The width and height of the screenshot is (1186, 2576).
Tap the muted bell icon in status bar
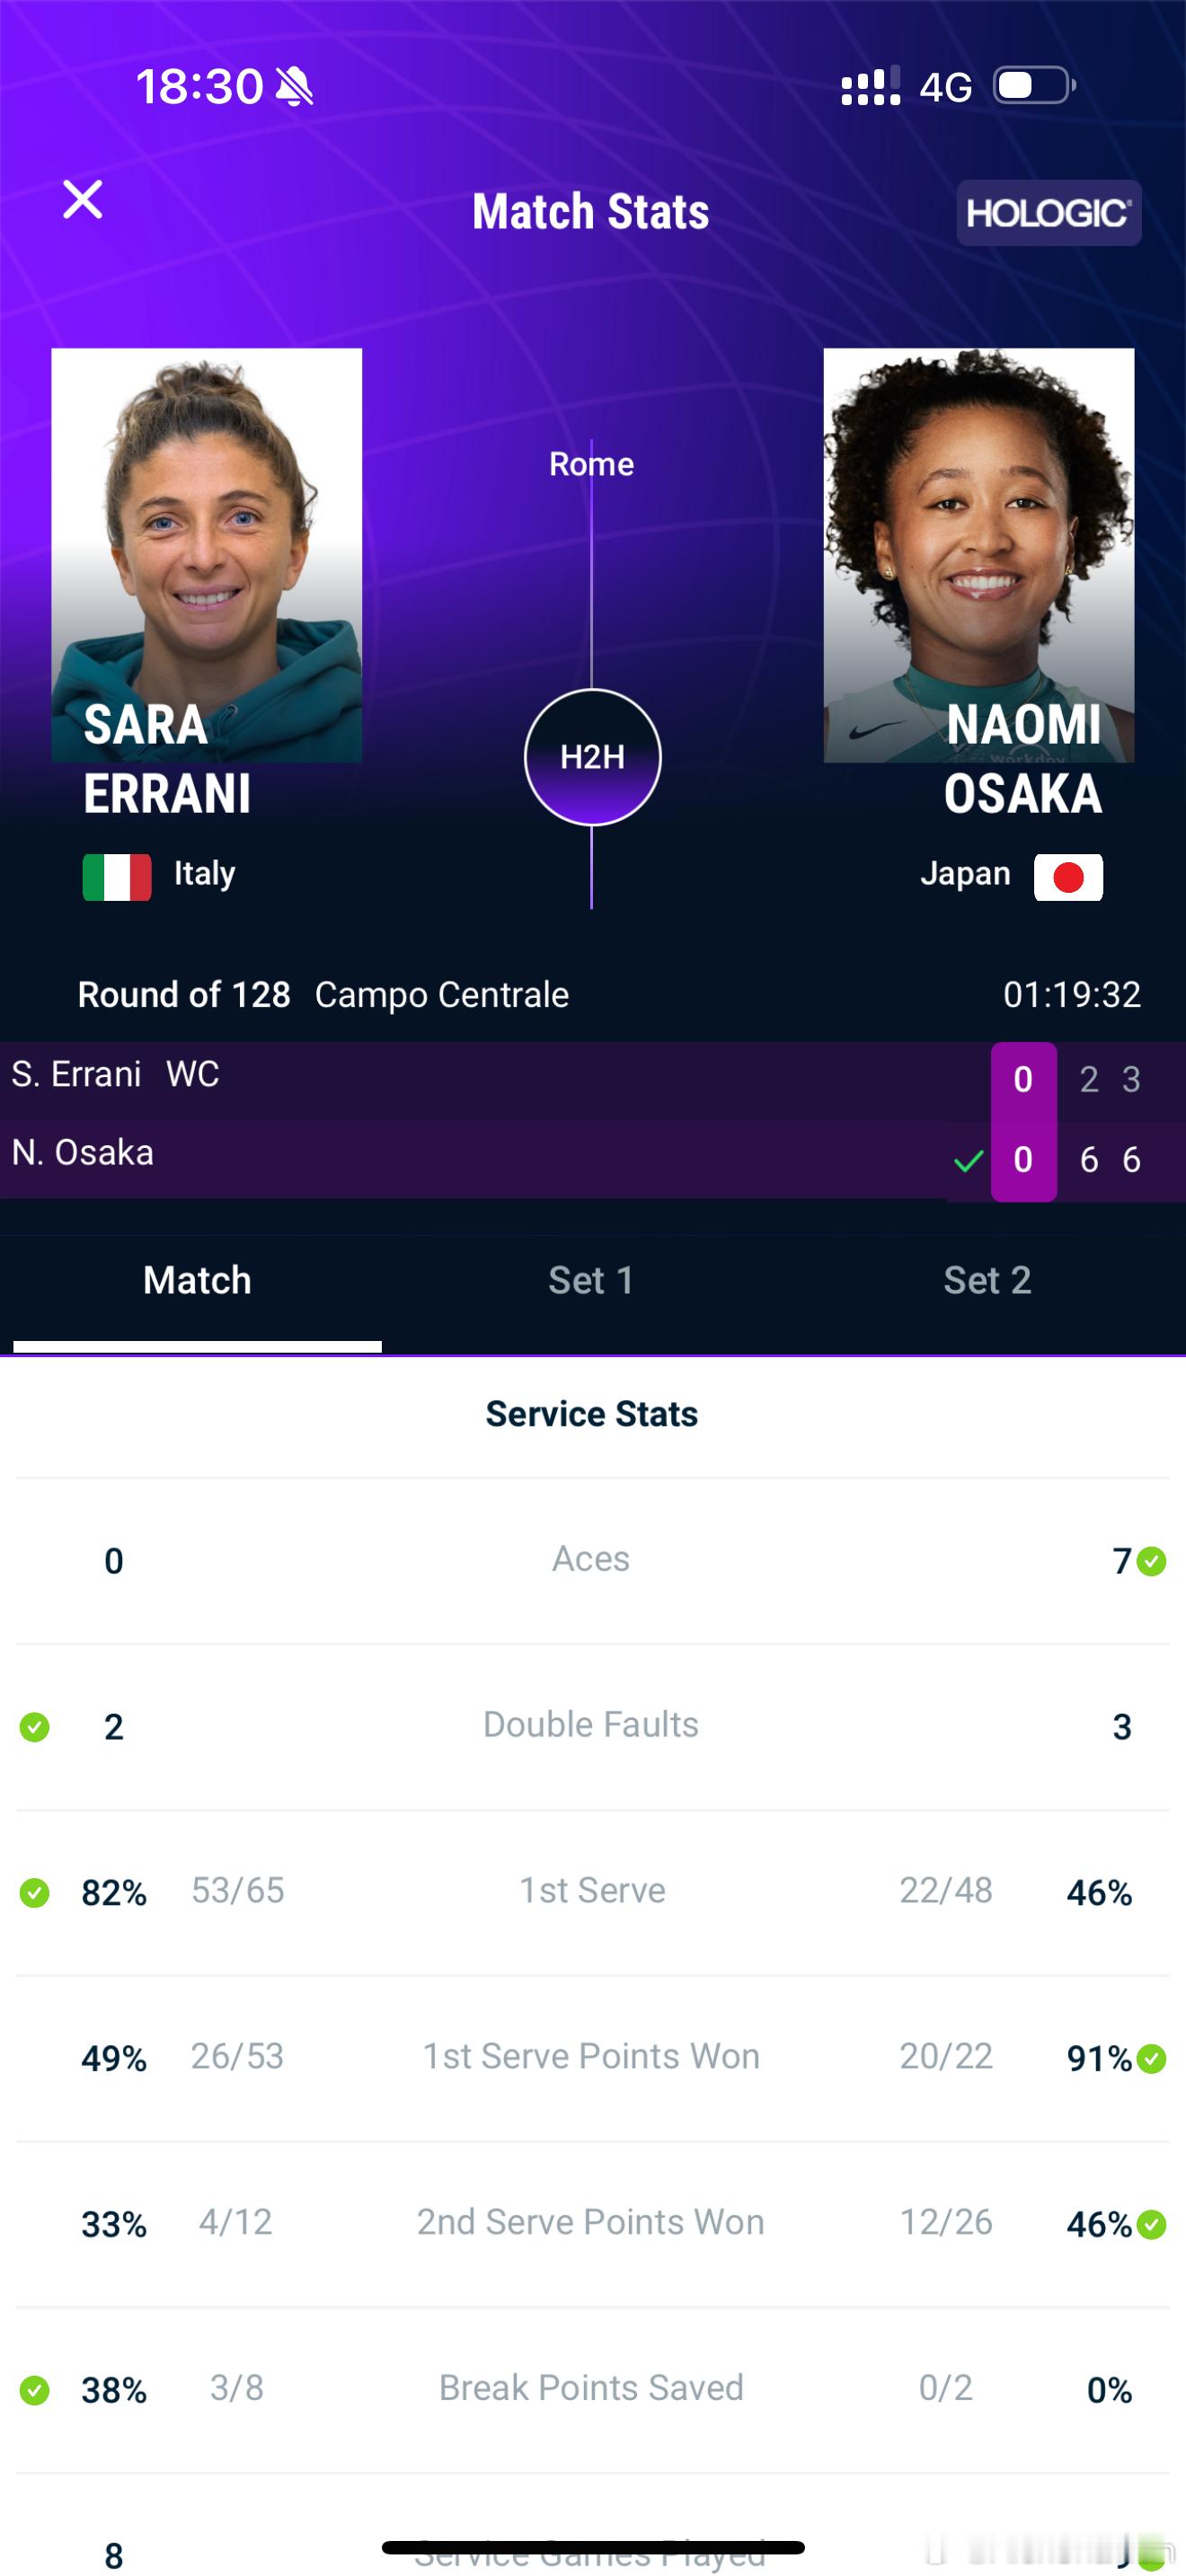(294, 86)
